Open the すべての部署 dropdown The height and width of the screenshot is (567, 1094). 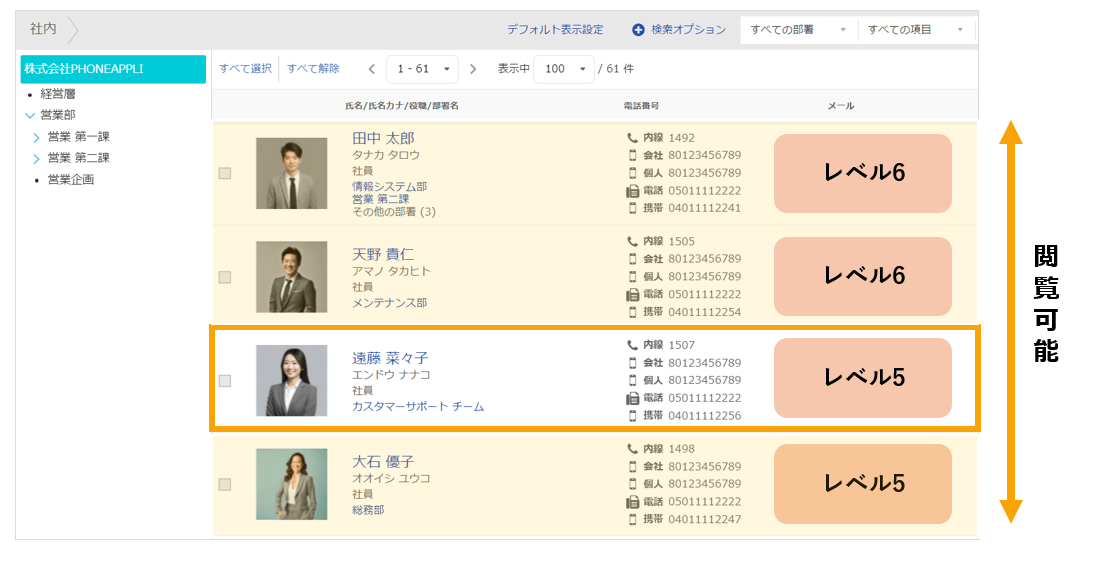(x=798, y=30)
